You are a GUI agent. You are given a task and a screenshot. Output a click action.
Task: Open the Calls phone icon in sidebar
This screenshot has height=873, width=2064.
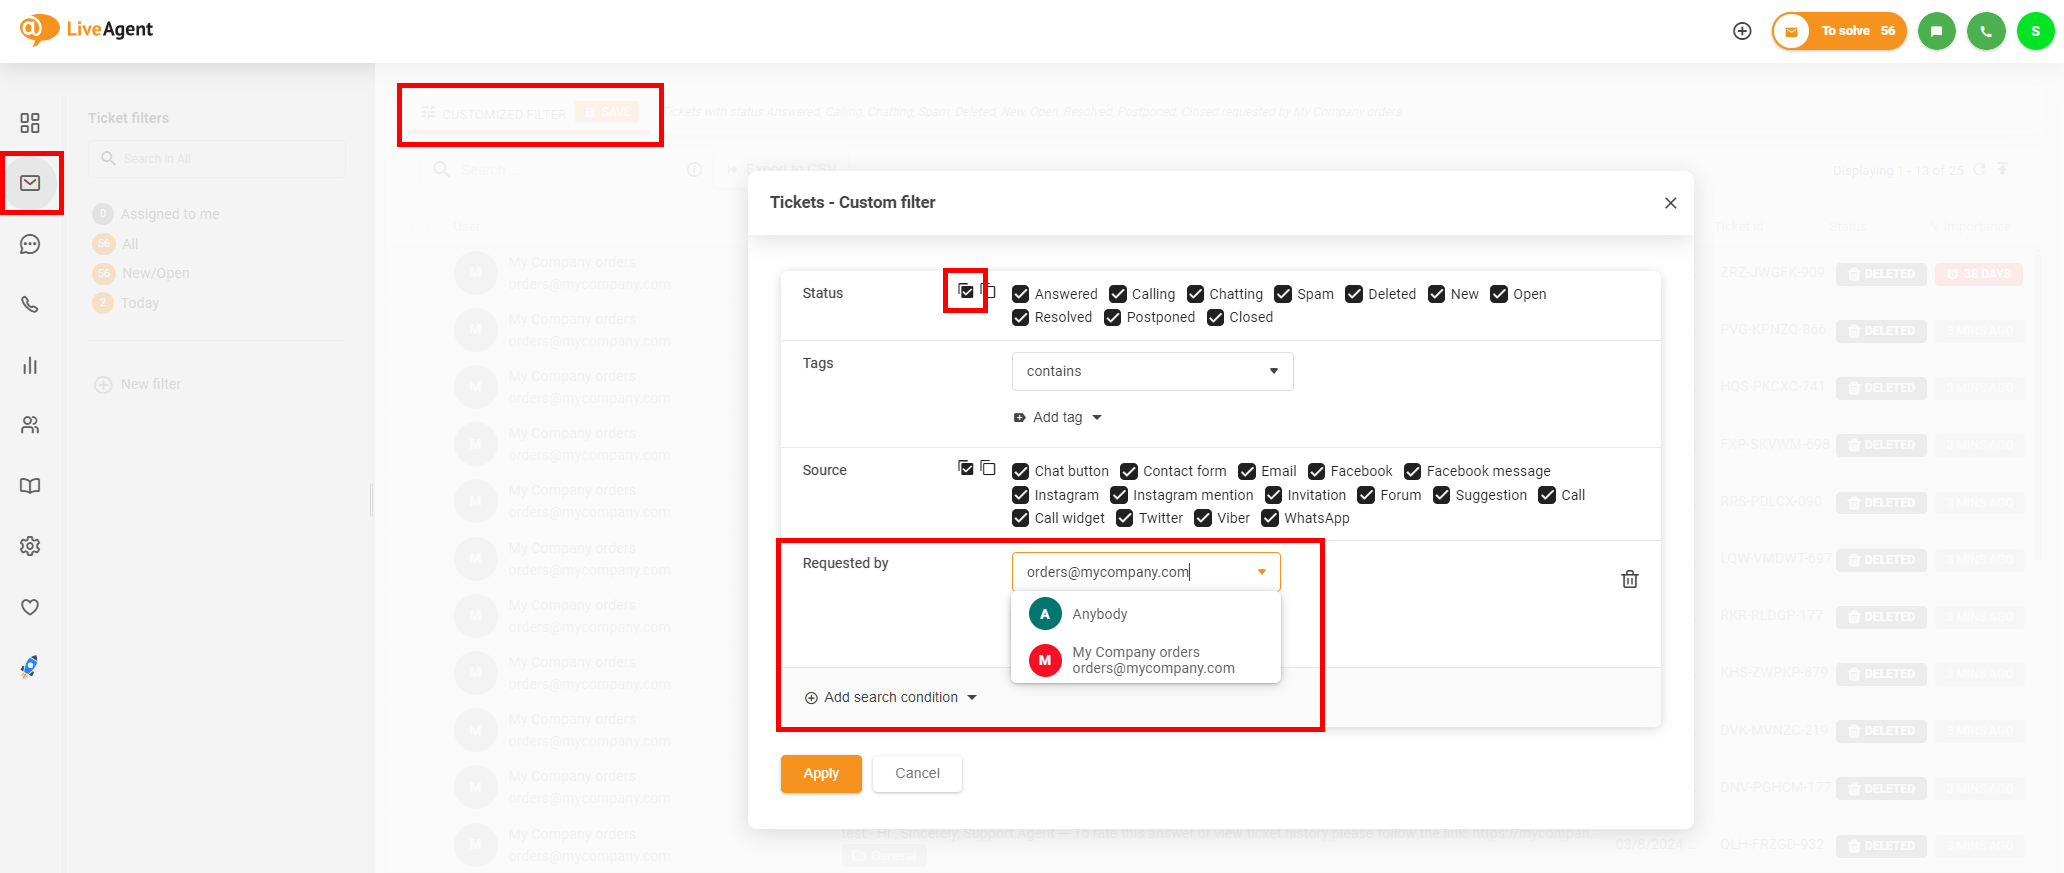point(30,305)
